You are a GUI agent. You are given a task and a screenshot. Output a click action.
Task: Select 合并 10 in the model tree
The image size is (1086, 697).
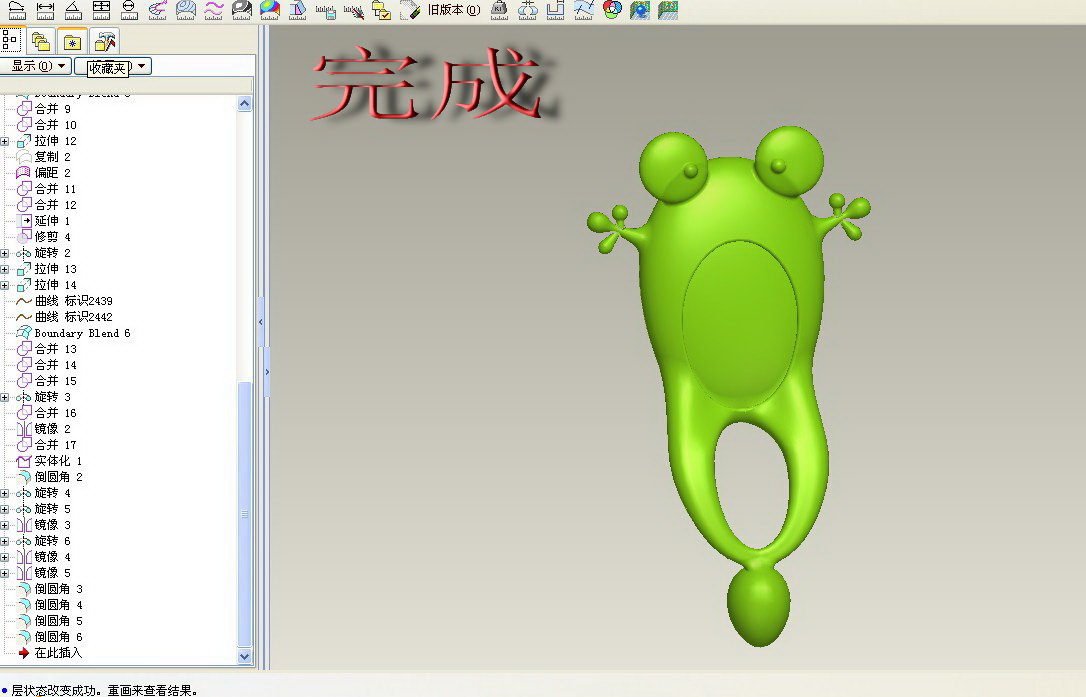tap(47, 125)
